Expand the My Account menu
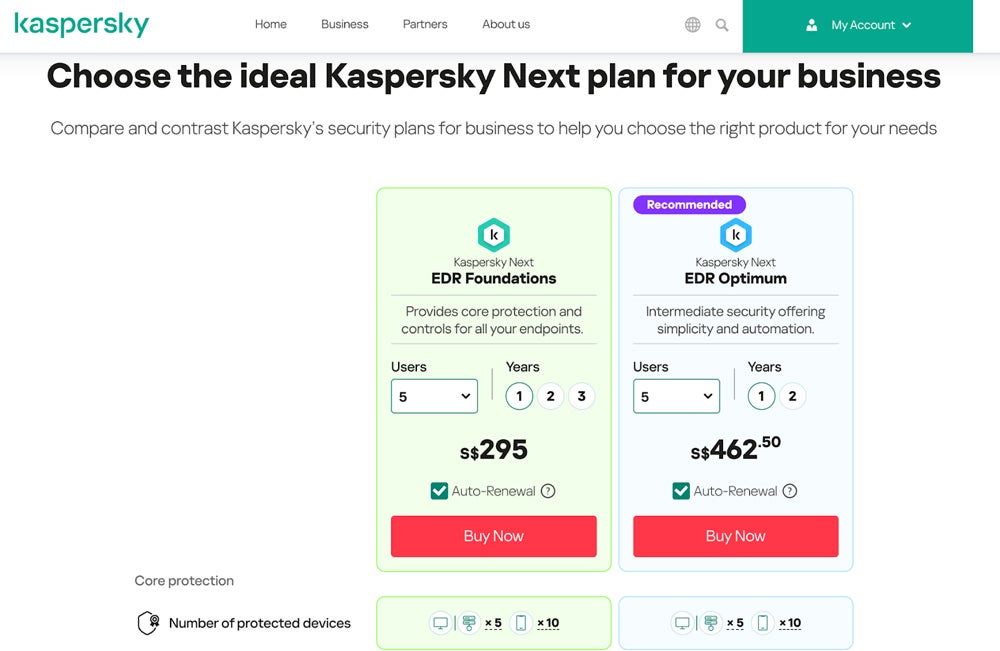Viewport: 1000px width, 651px height. tap(858, 25)
